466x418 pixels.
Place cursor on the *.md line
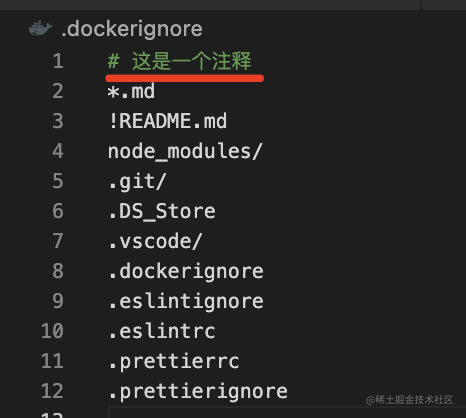click(x=131, y=91)
